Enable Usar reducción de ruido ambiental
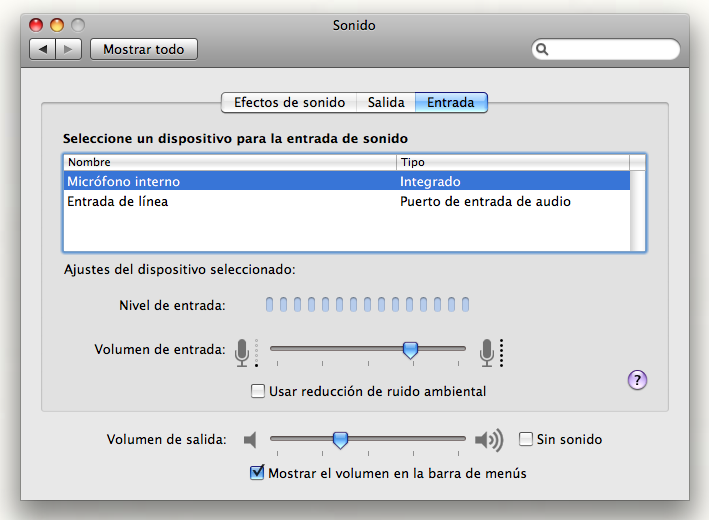 258,391
